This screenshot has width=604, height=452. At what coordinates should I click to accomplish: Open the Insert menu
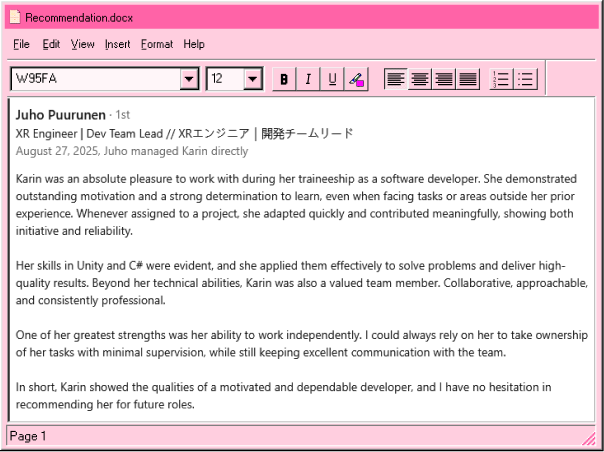tap(117, 44)
